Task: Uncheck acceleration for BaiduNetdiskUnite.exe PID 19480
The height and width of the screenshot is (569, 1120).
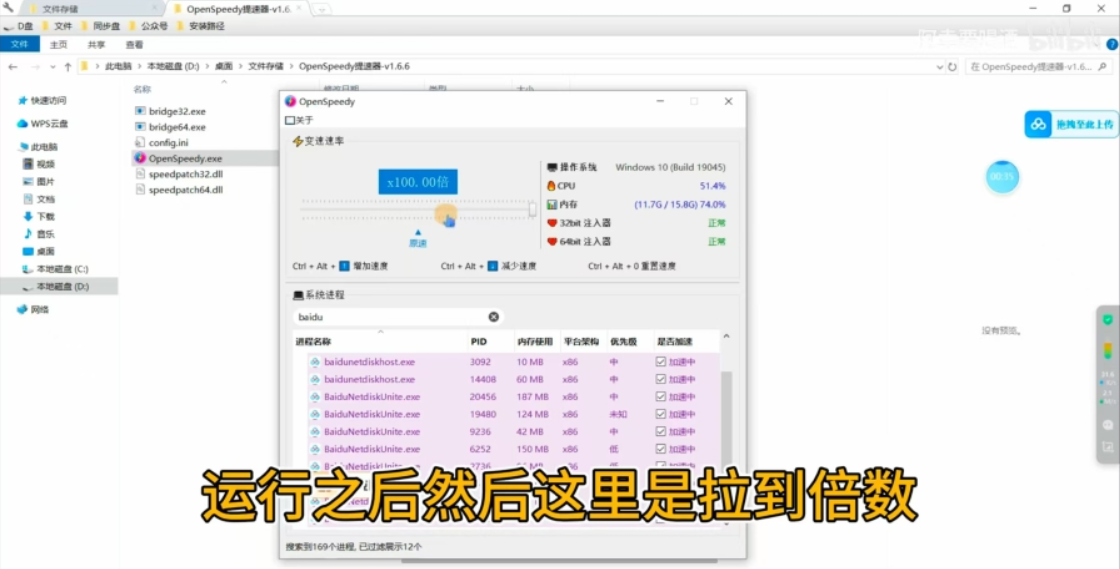Action: pyautogui.click(x=661, y=414)
